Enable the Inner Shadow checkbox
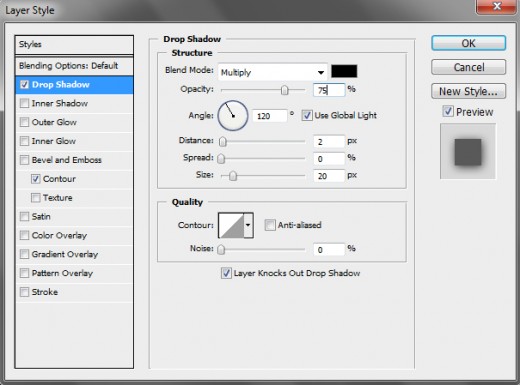Screen dimensions: 520x385 (24, 103)
